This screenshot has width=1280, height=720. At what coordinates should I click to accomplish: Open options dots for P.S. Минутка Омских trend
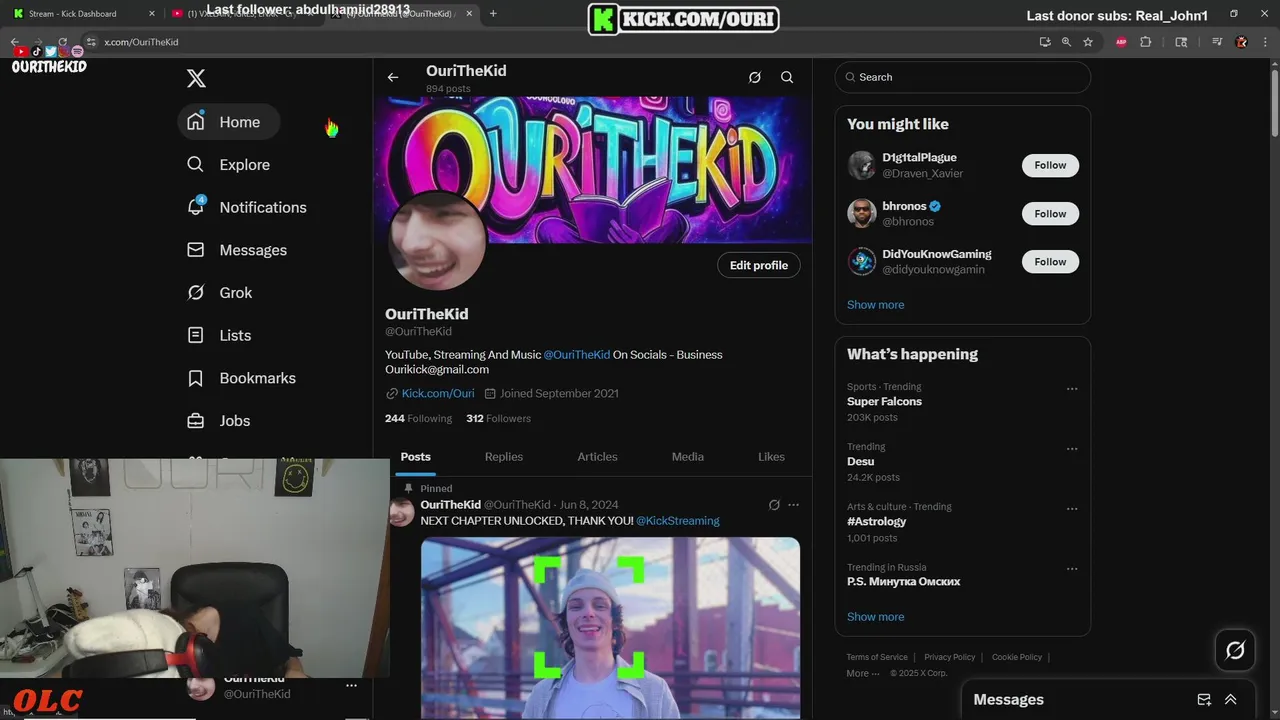tap(1072, 569)
